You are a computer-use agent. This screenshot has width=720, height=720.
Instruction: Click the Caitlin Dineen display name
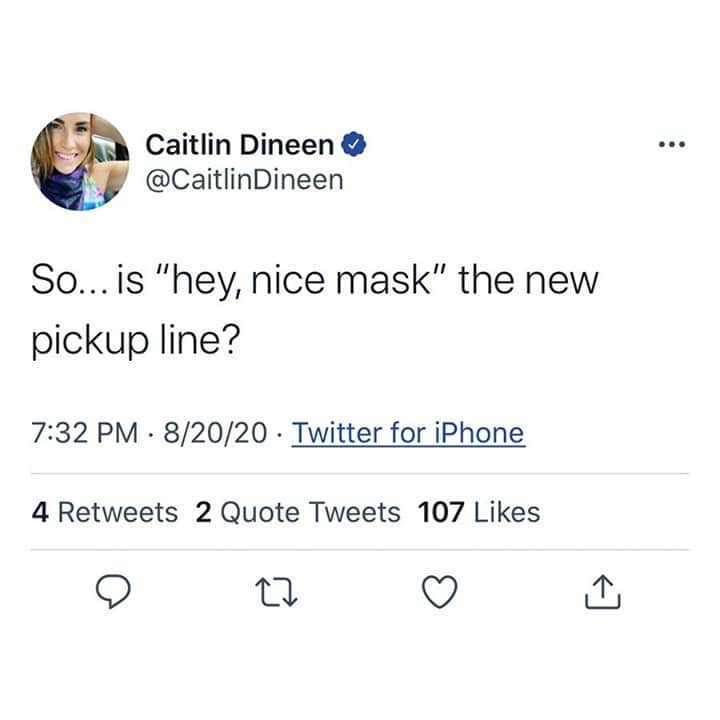[239, 145]
